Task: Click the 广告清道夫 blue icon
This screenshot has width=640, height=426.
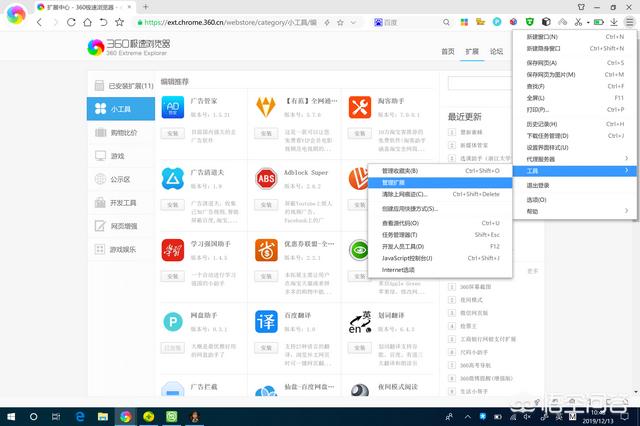Action: tap(173, 178)
